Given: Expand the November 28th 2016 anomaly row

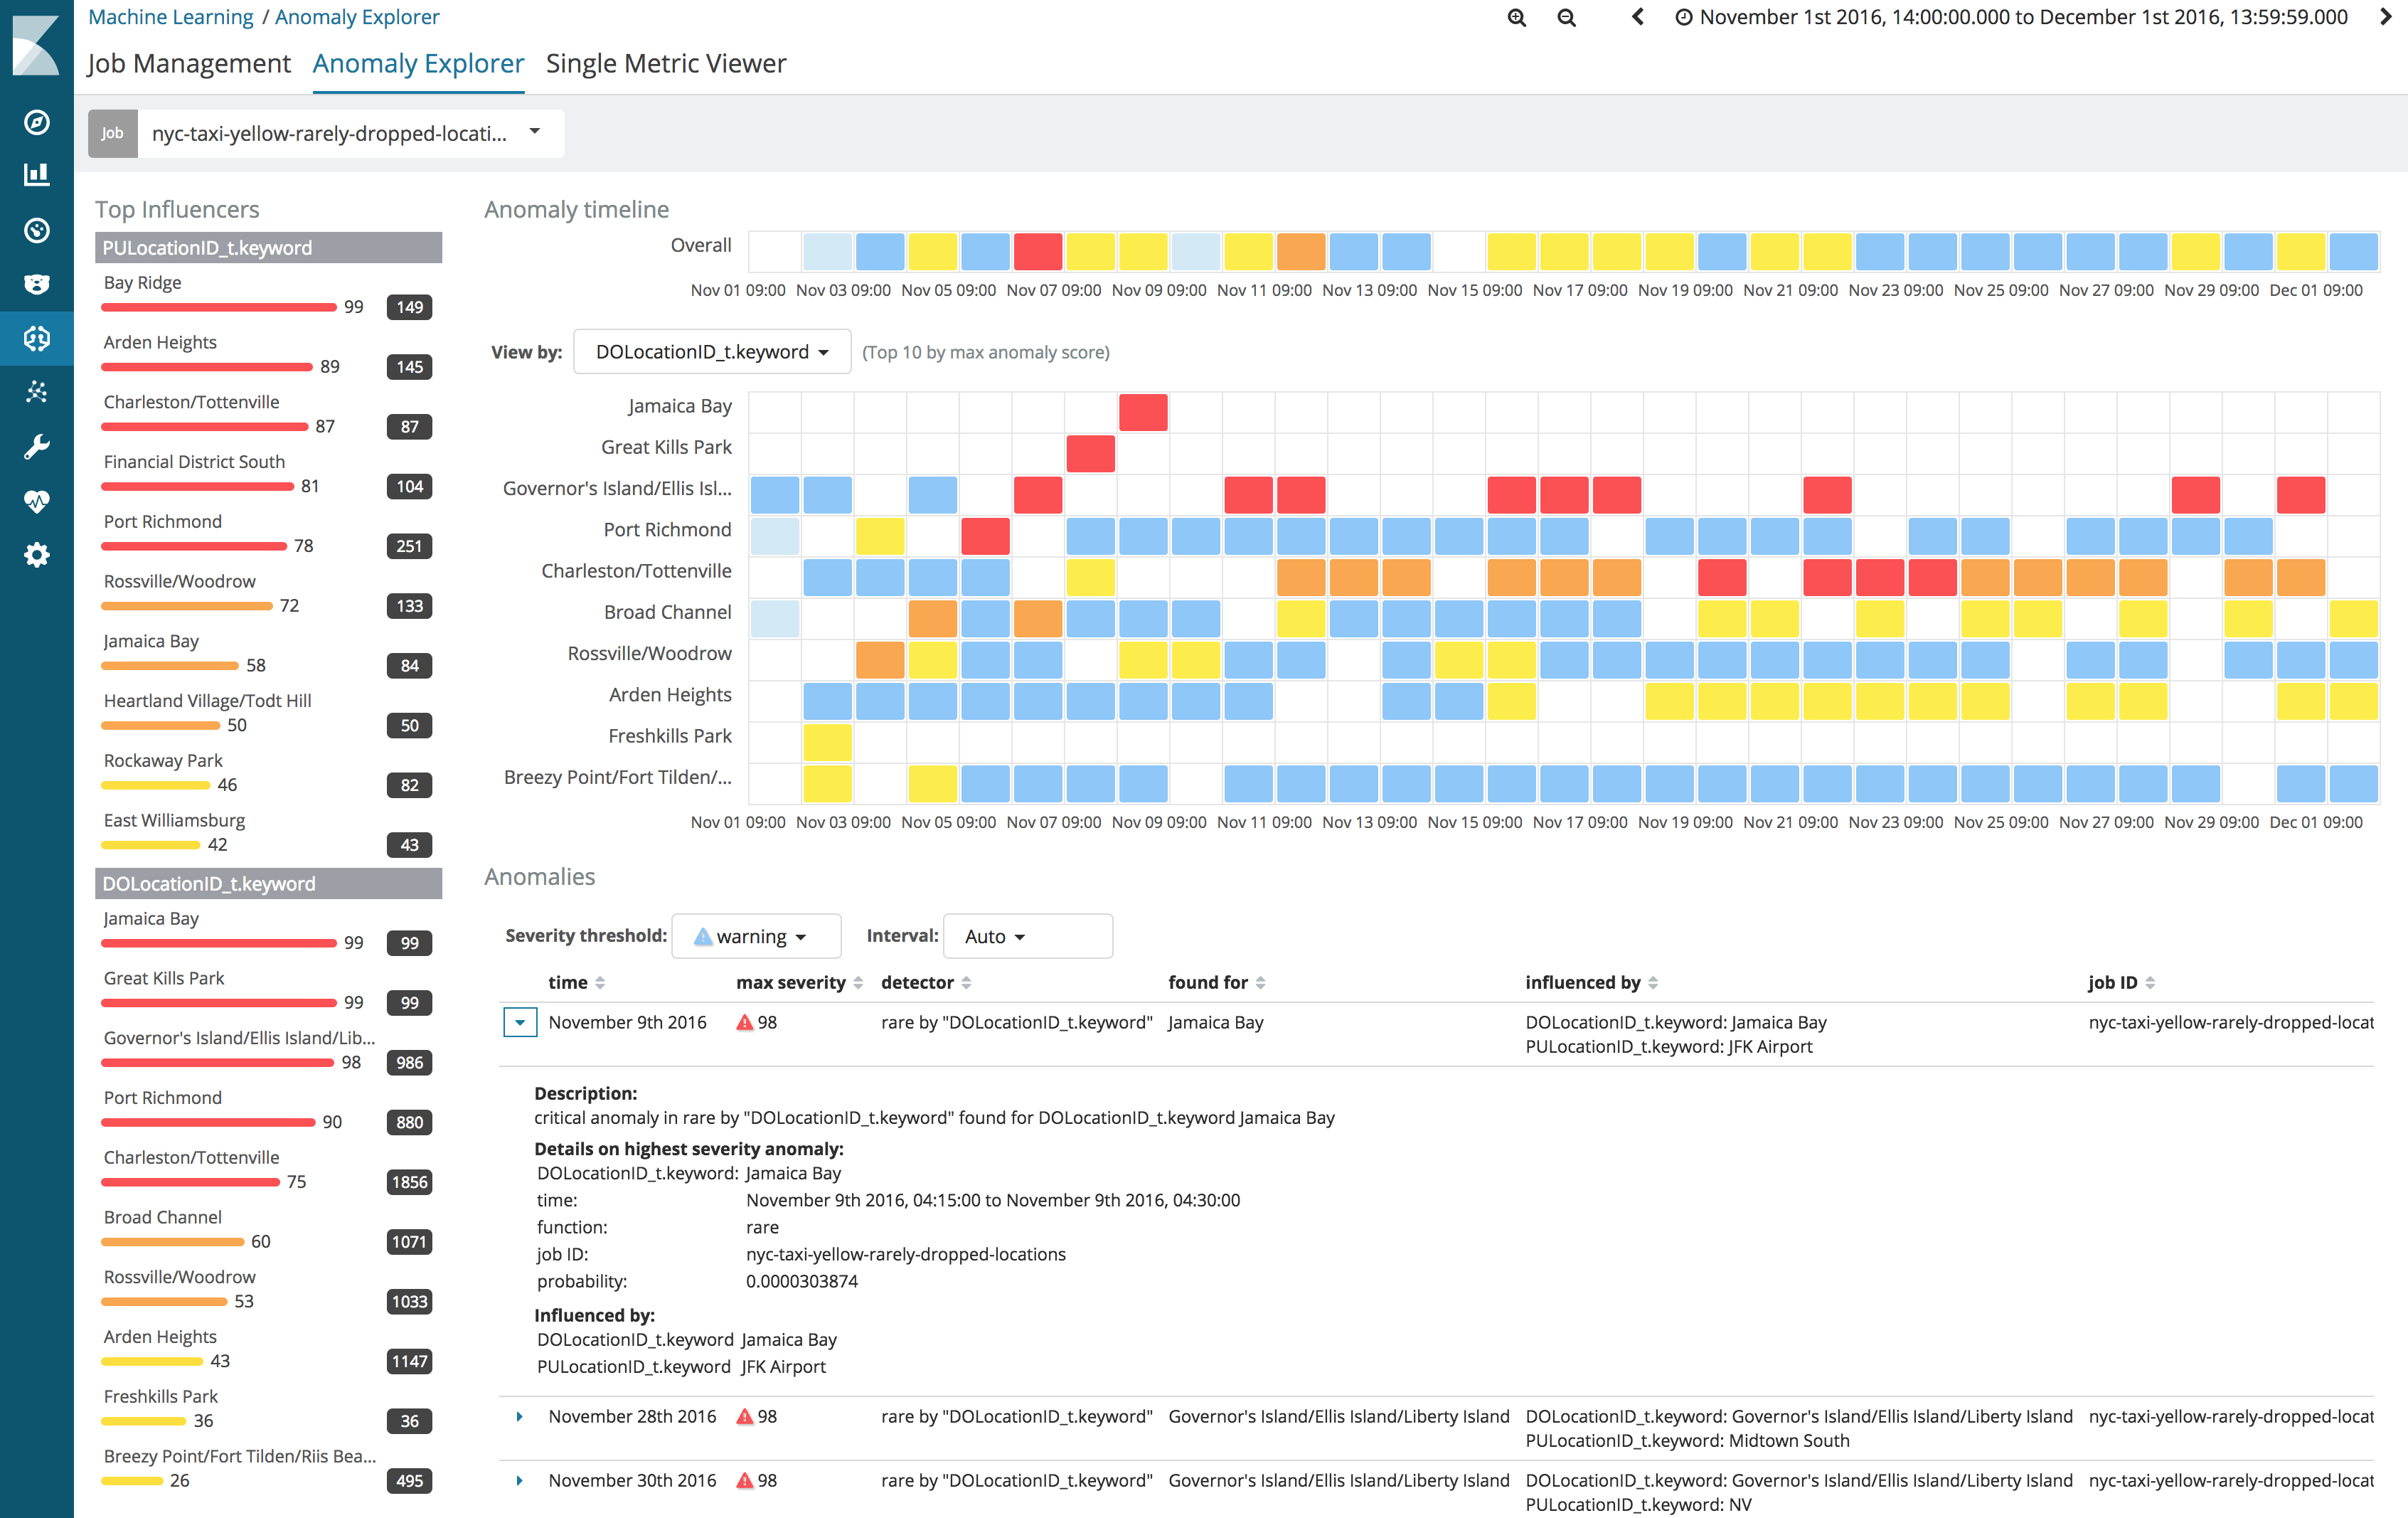Looking at the screenshot, I should click(x=520, y=1417).
